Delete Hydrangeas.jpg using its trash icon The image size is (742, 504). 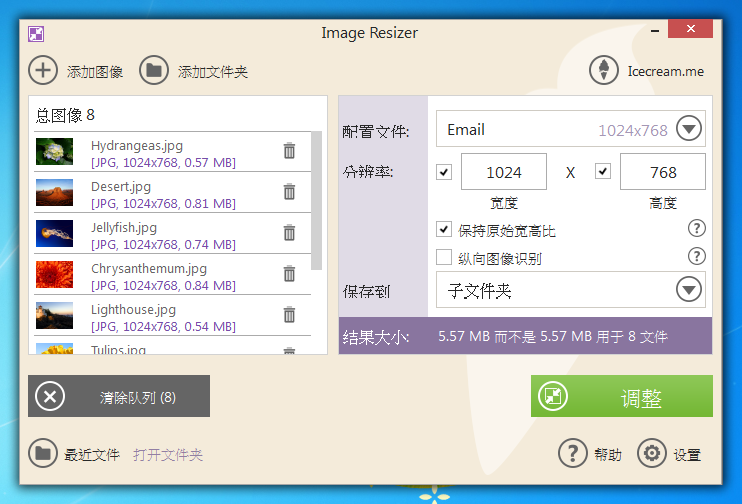point(289,151)
